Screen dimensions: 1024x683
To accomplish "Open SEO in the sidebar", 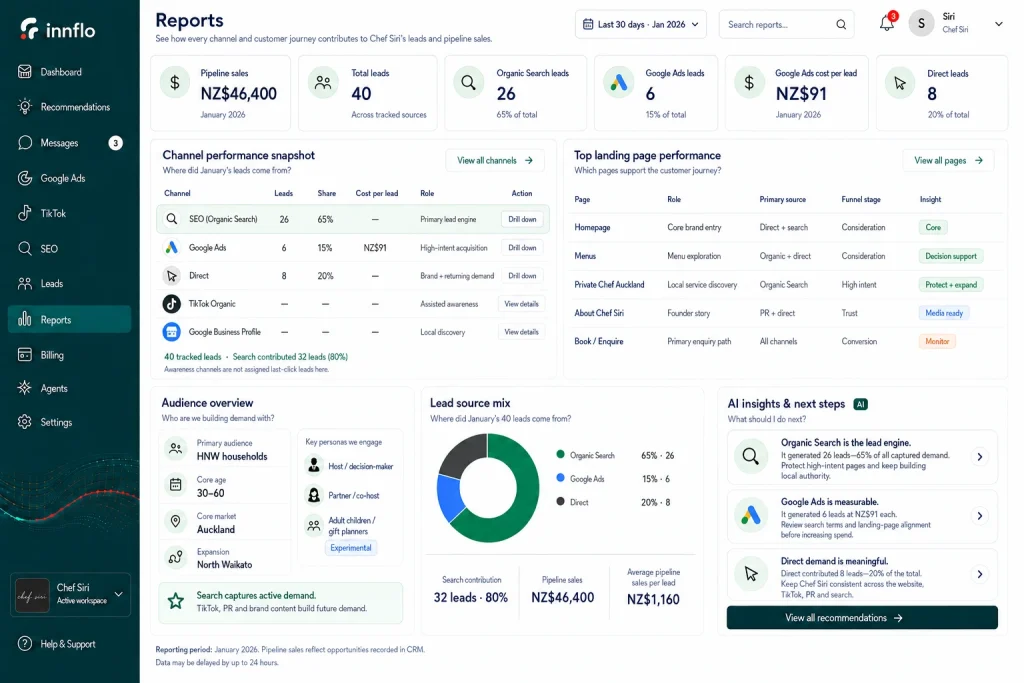I will 69,248.
